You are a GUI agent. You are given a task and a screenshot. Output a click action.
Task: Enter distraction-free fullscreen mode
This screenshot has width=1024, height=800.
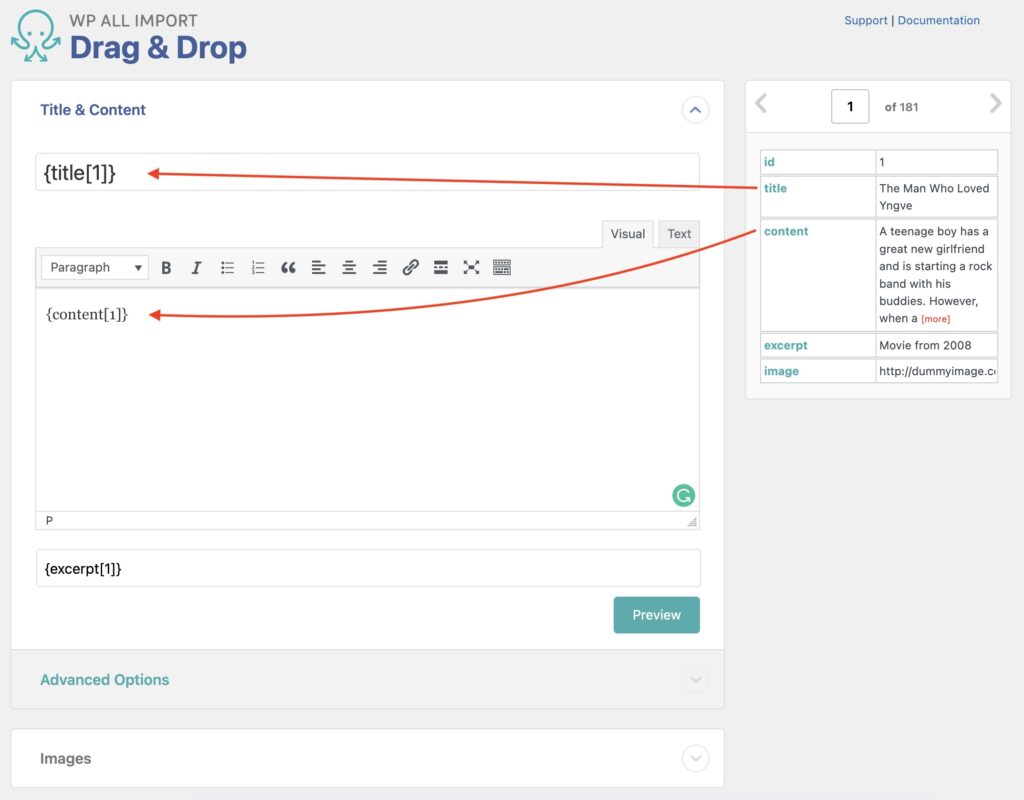pyautogui.click(x=471, y=267)
